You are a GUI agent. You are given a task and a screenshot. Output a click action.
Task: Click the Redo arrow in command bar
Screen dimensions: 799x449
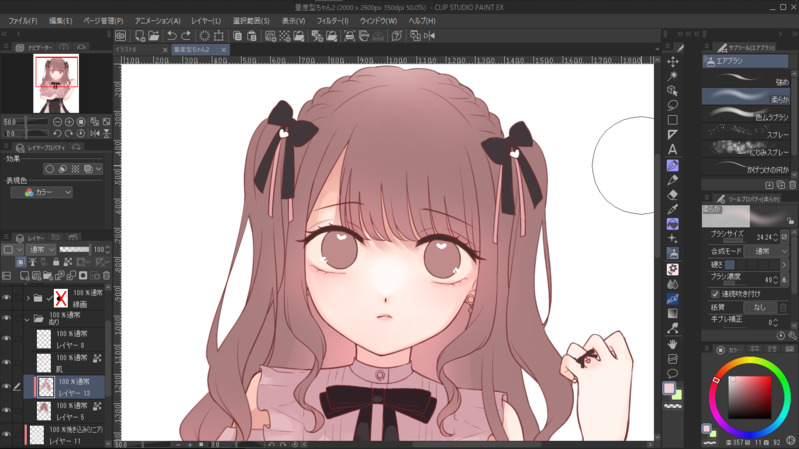click(x=186, y=36)
